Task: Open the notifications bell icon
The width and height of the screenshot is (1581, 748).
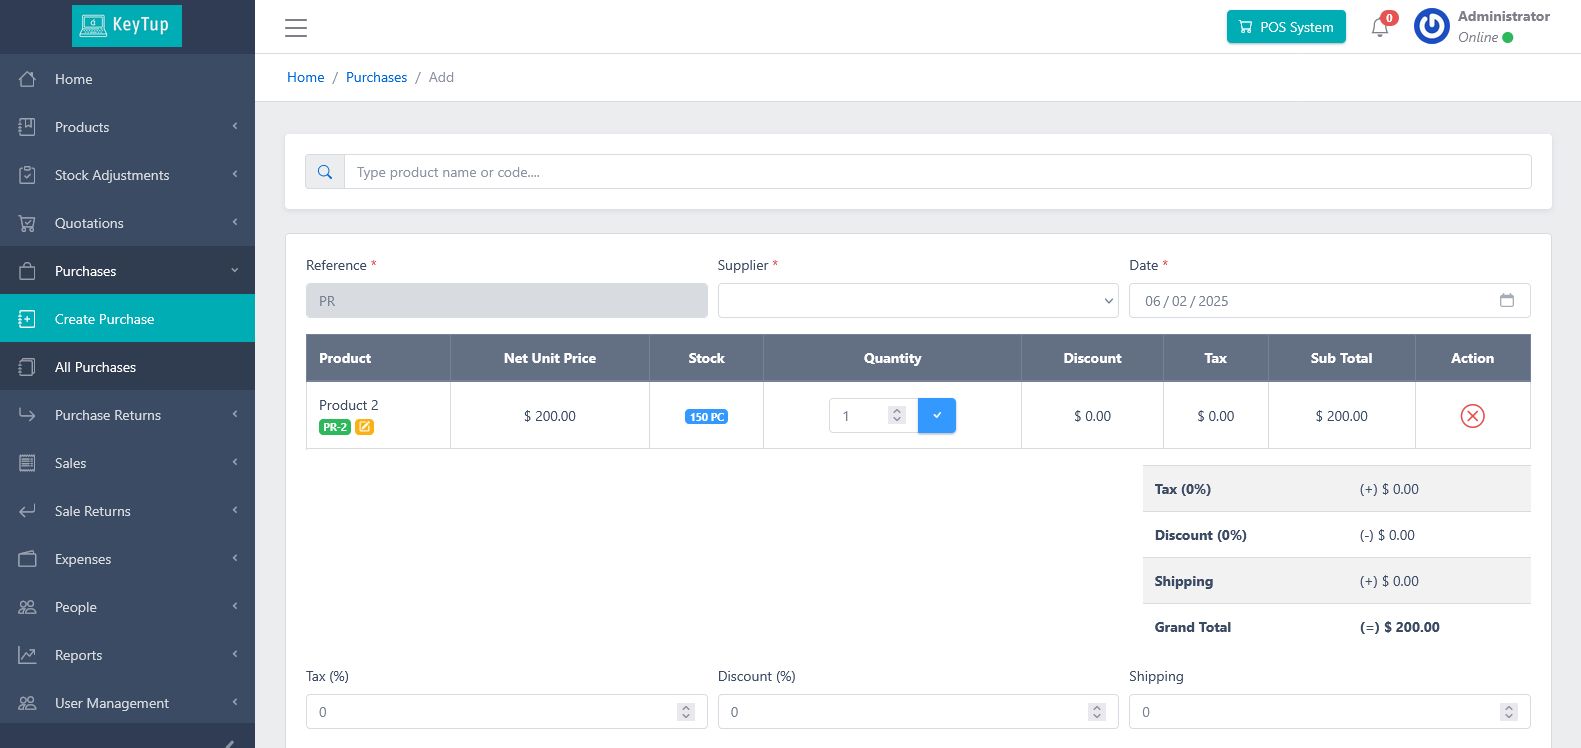Action: 1380,27
